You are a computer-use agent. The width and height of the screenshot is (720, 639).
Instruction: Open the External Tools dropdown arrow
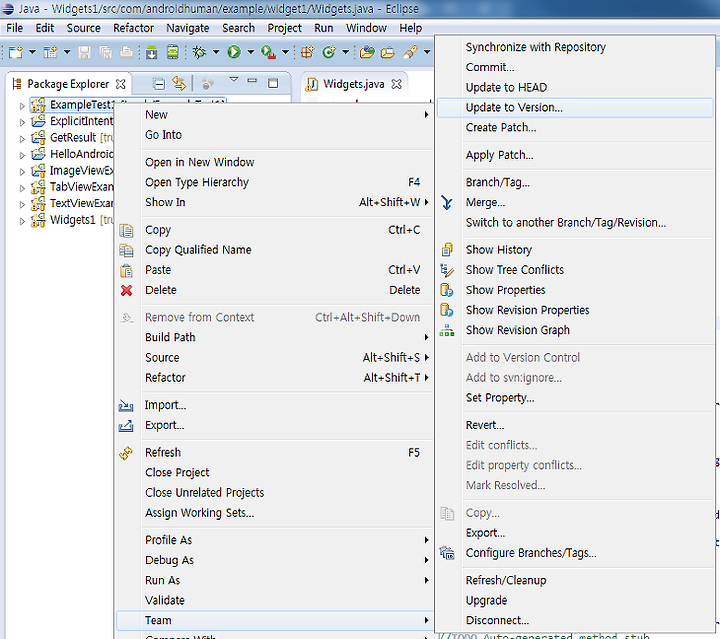[x=285, y=52]
